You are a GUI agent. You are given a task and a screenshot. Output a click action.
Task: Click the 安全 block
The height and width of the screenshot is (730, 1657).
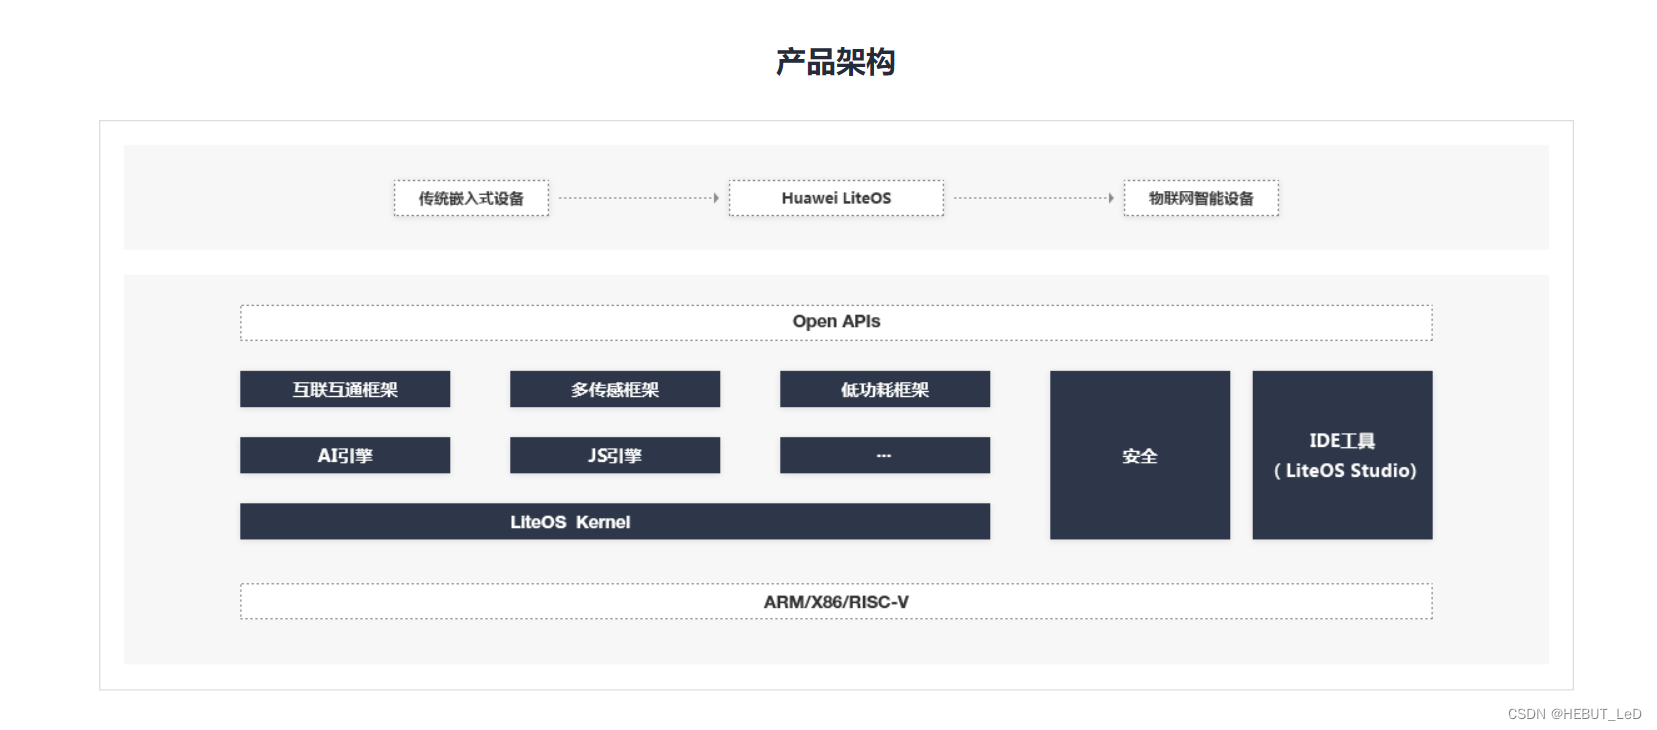click(1140, 455)
